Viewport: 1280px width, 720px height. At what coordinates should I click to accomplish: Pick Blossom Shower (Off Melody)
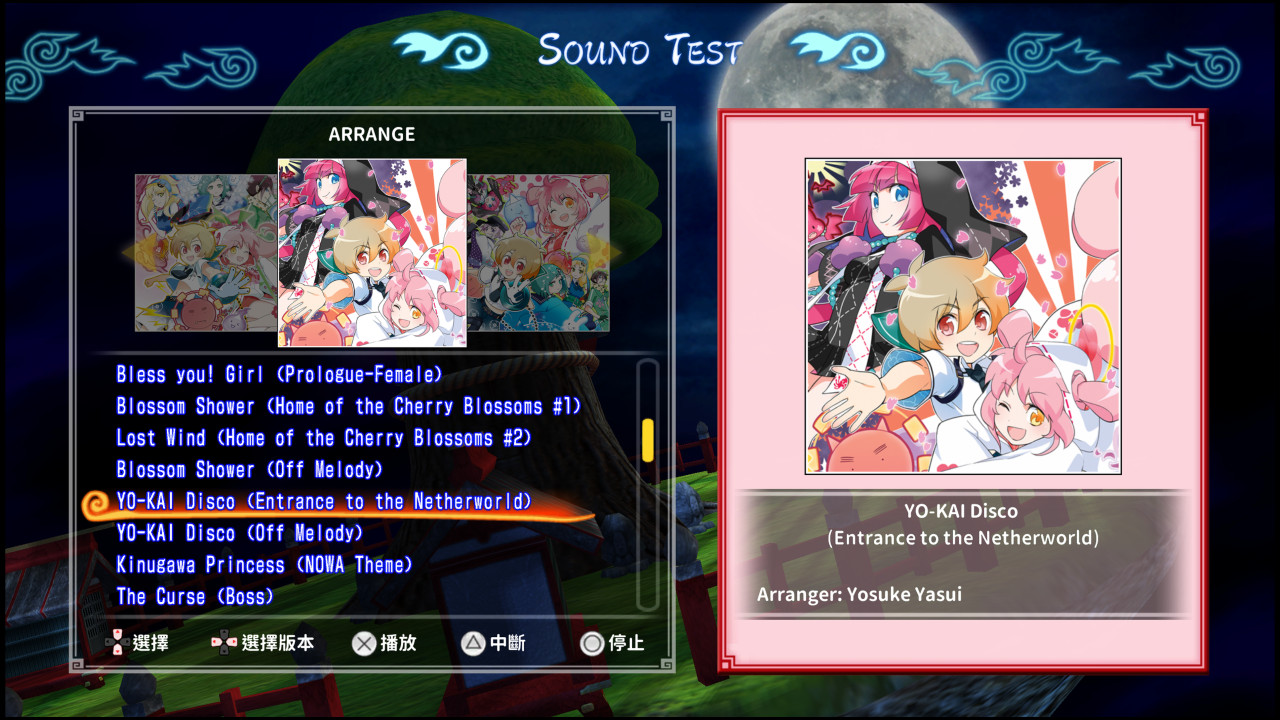(x=250, y=470)
